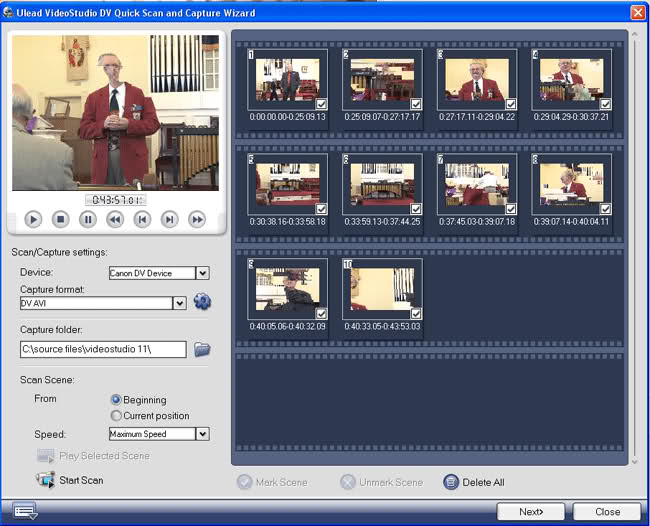This screenshot has height=526, width=650.
Task: Click the Fast Forward button
Action: click(x=197, y=219)
